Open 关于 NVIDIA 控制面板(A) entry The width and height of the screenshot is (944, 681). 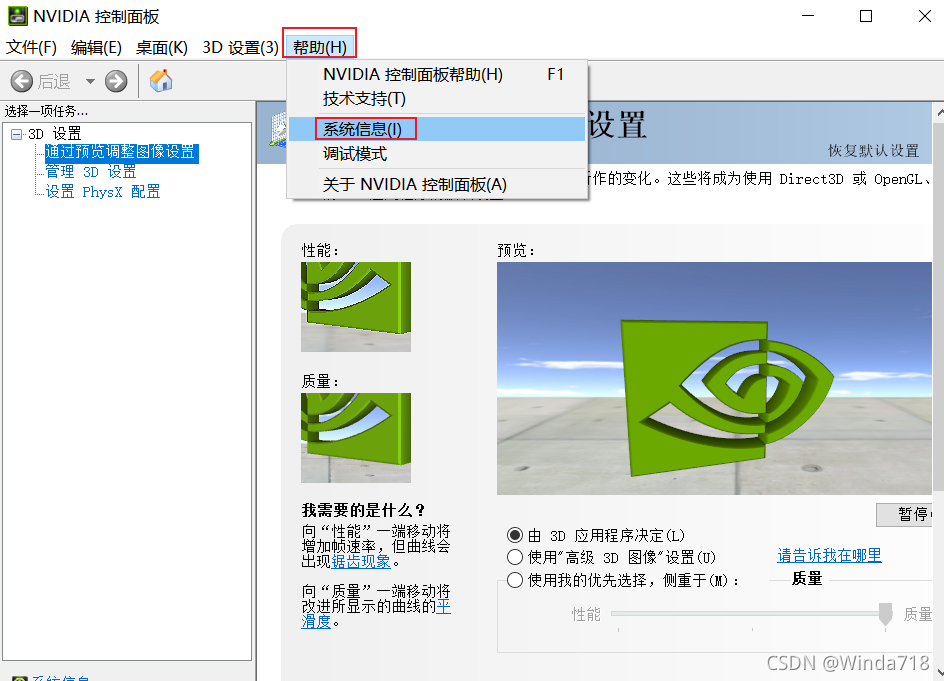(437, 184)
